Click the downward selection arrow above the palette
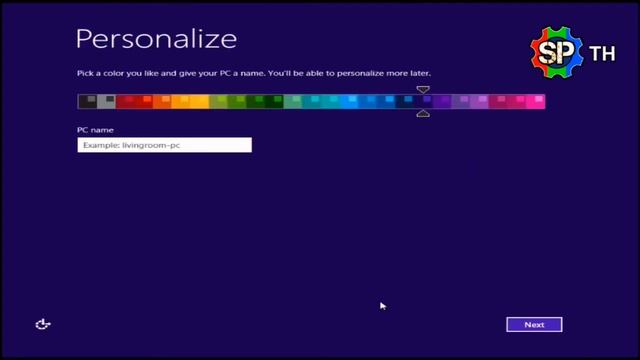Viewport: 640px width, 360px height. point(423,89)
